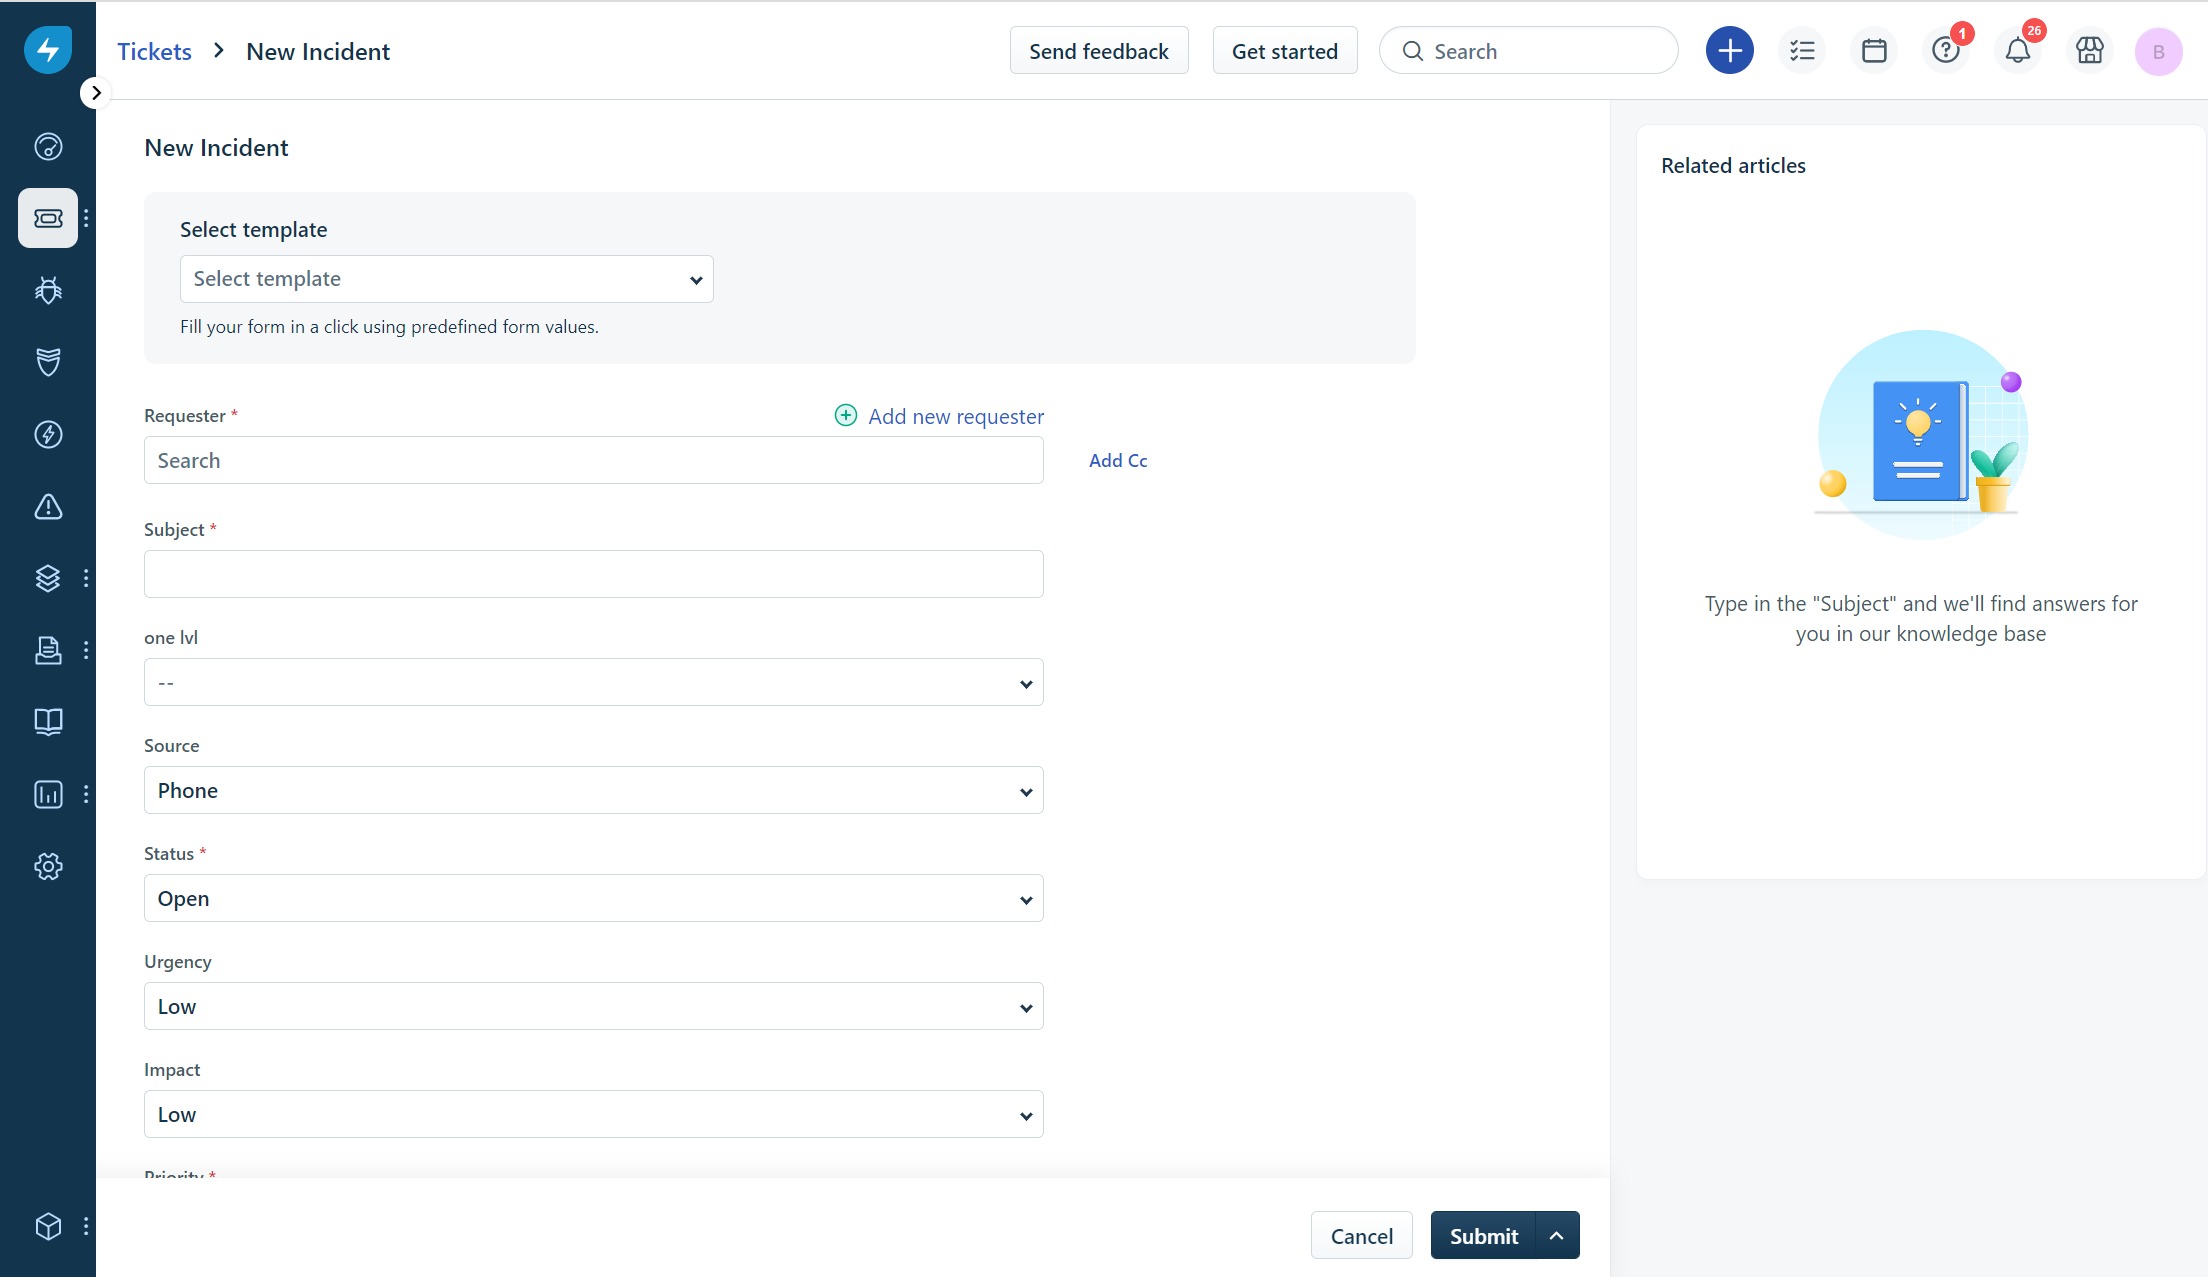Viewport: 2208px width, 1277px height.
Task: Open the Status dropdown showing Open
Action: pyautogui.click(x=593, y=899)
